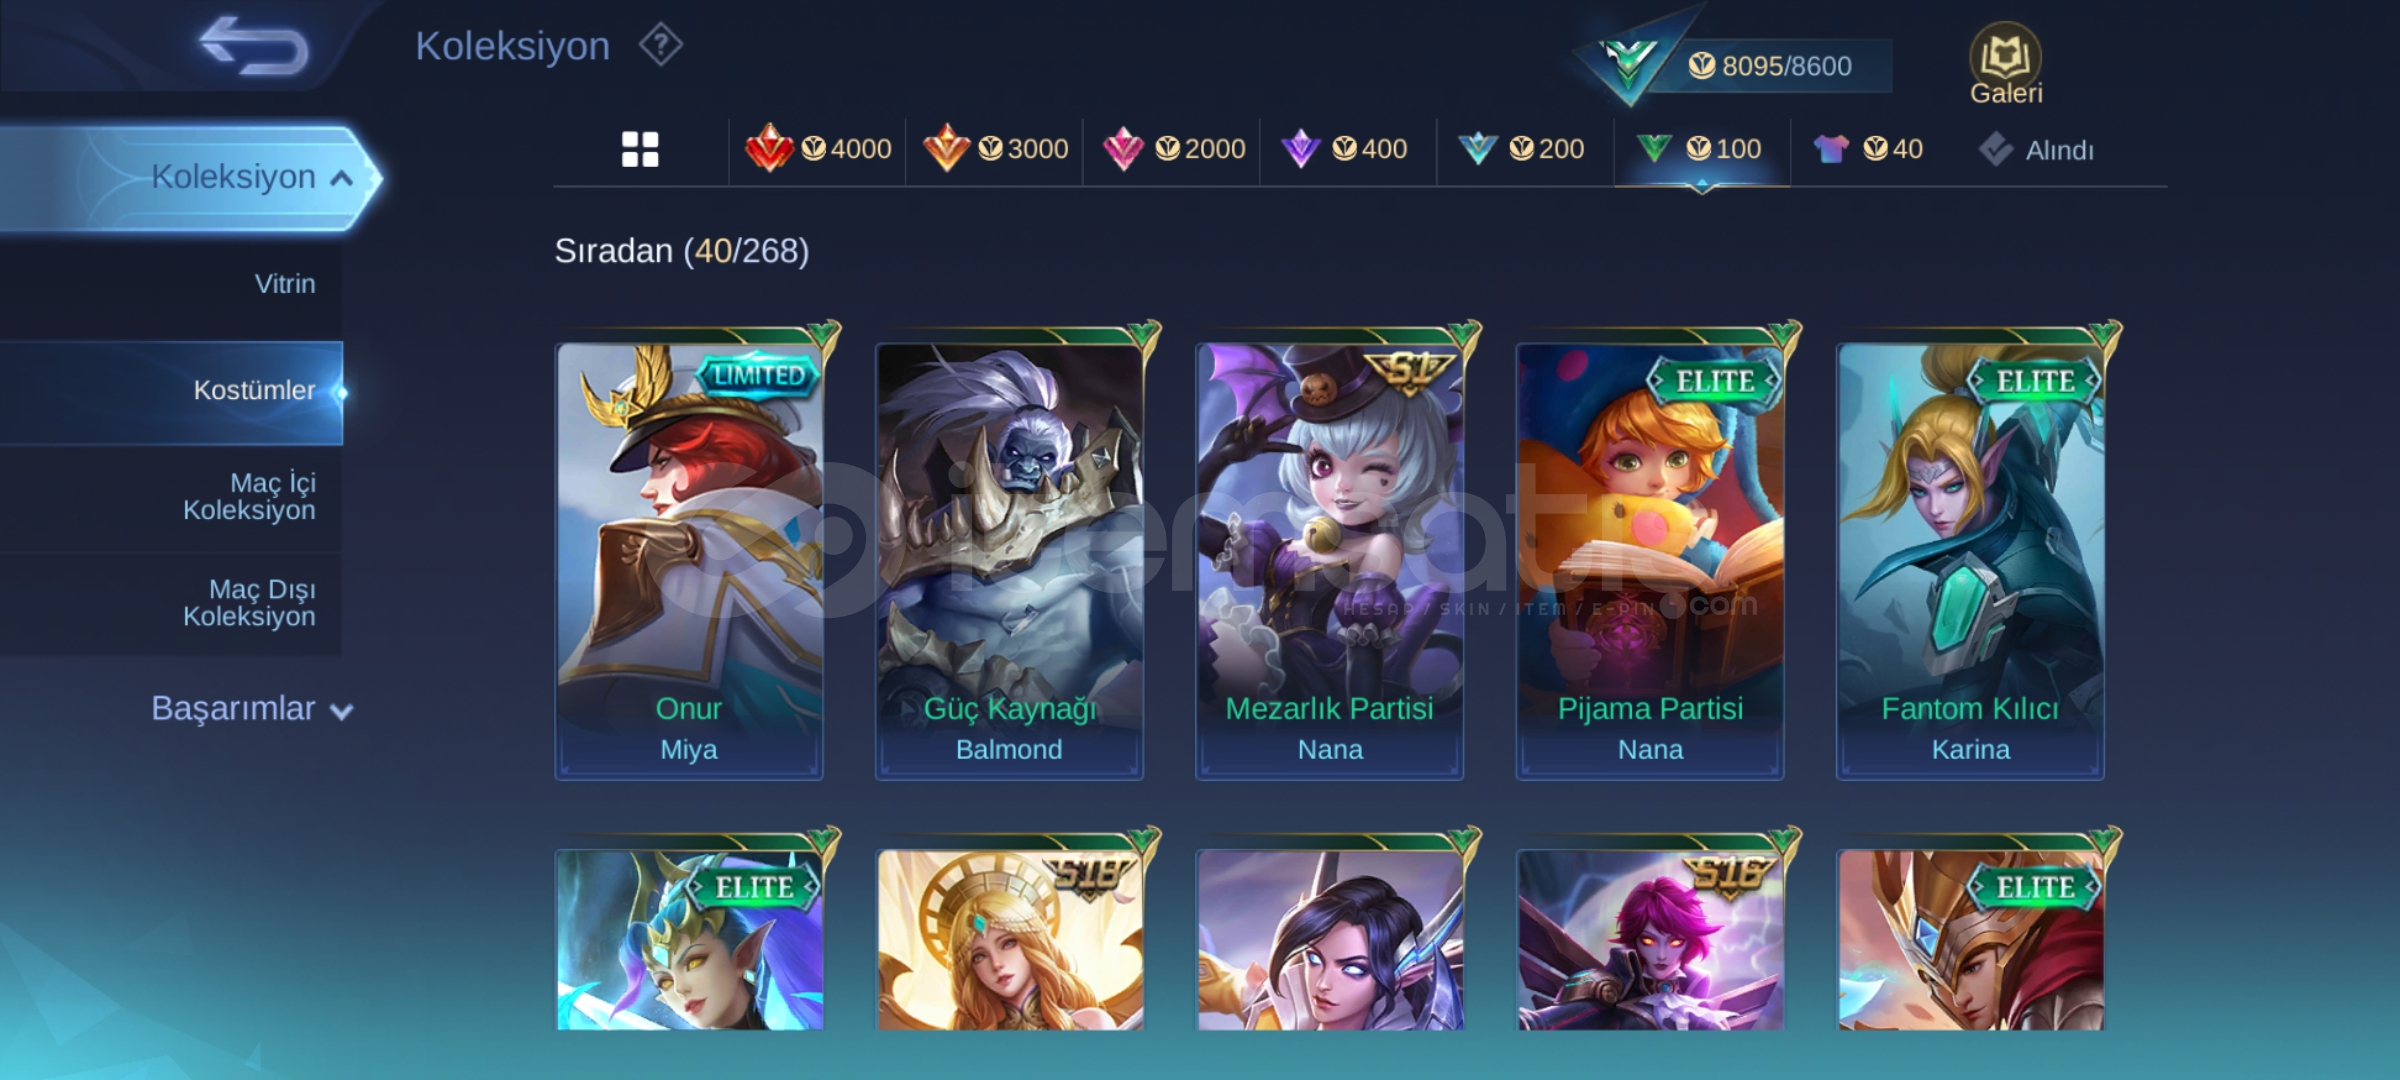Show all skins with the grid icon

pyautogui.click(x=640, y=149)
